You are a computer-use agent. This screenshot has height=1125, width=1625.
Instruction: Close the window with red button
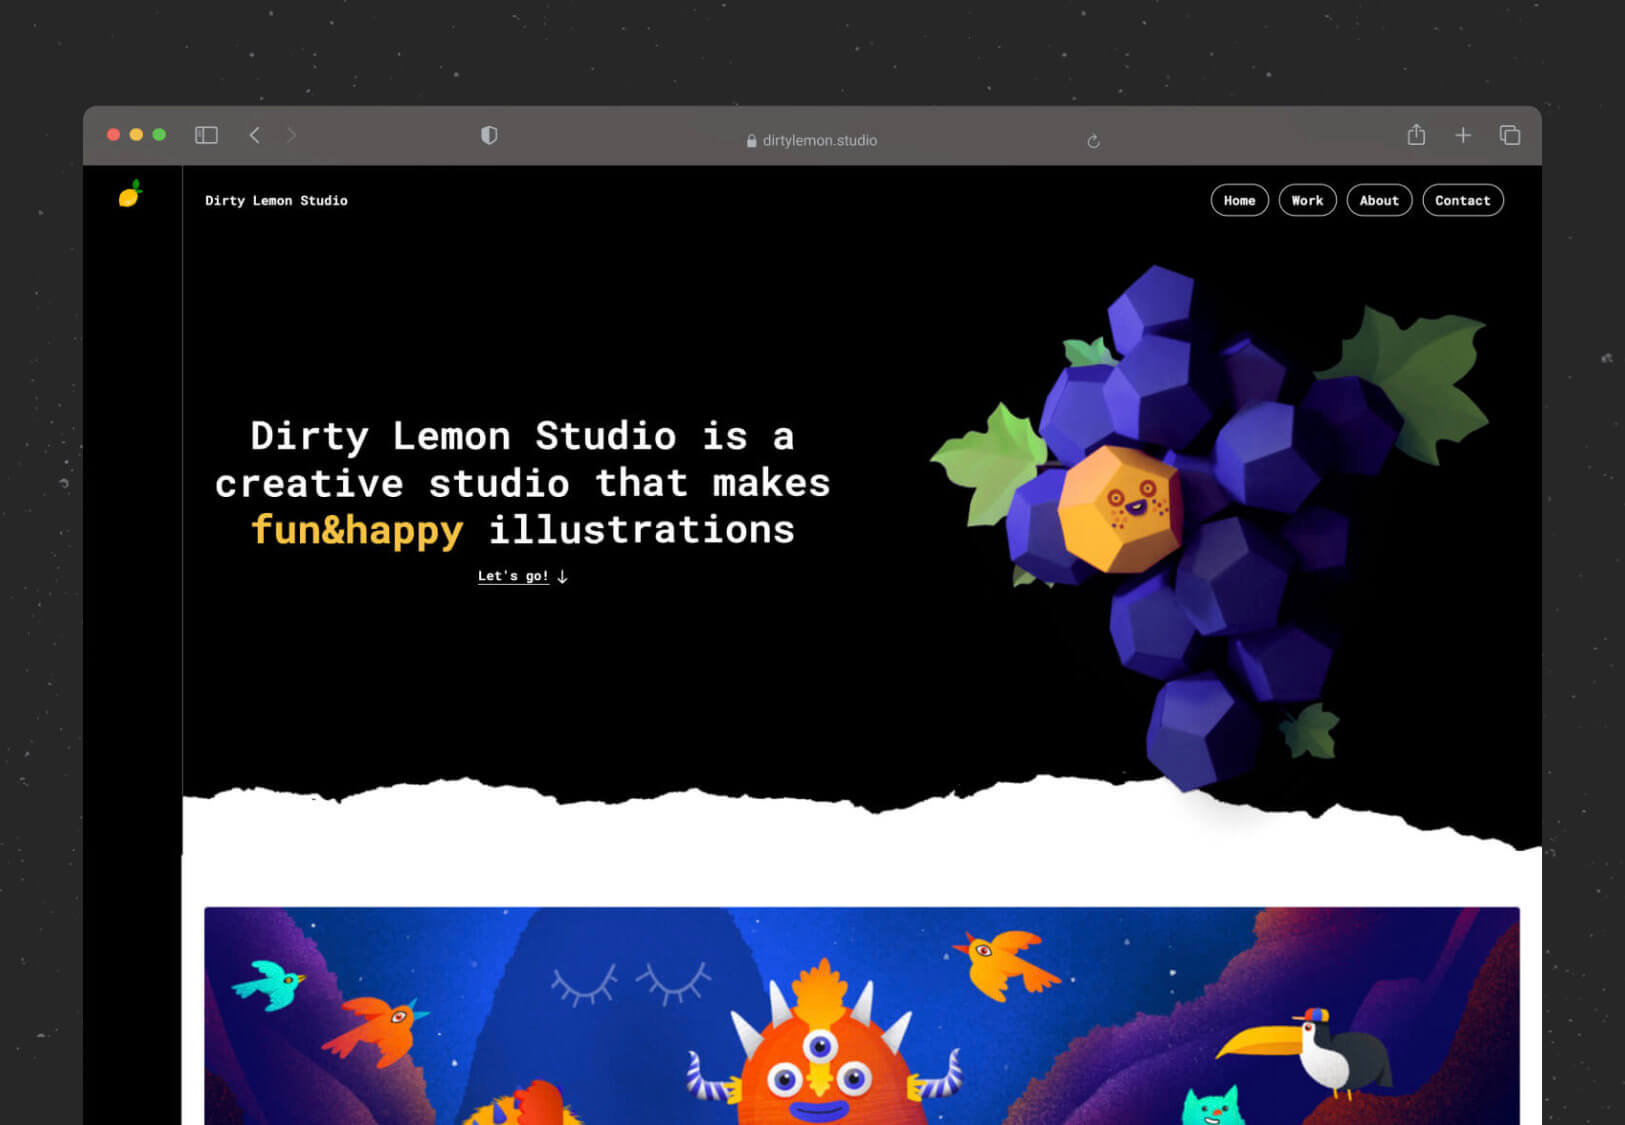(x=114, y=135)
